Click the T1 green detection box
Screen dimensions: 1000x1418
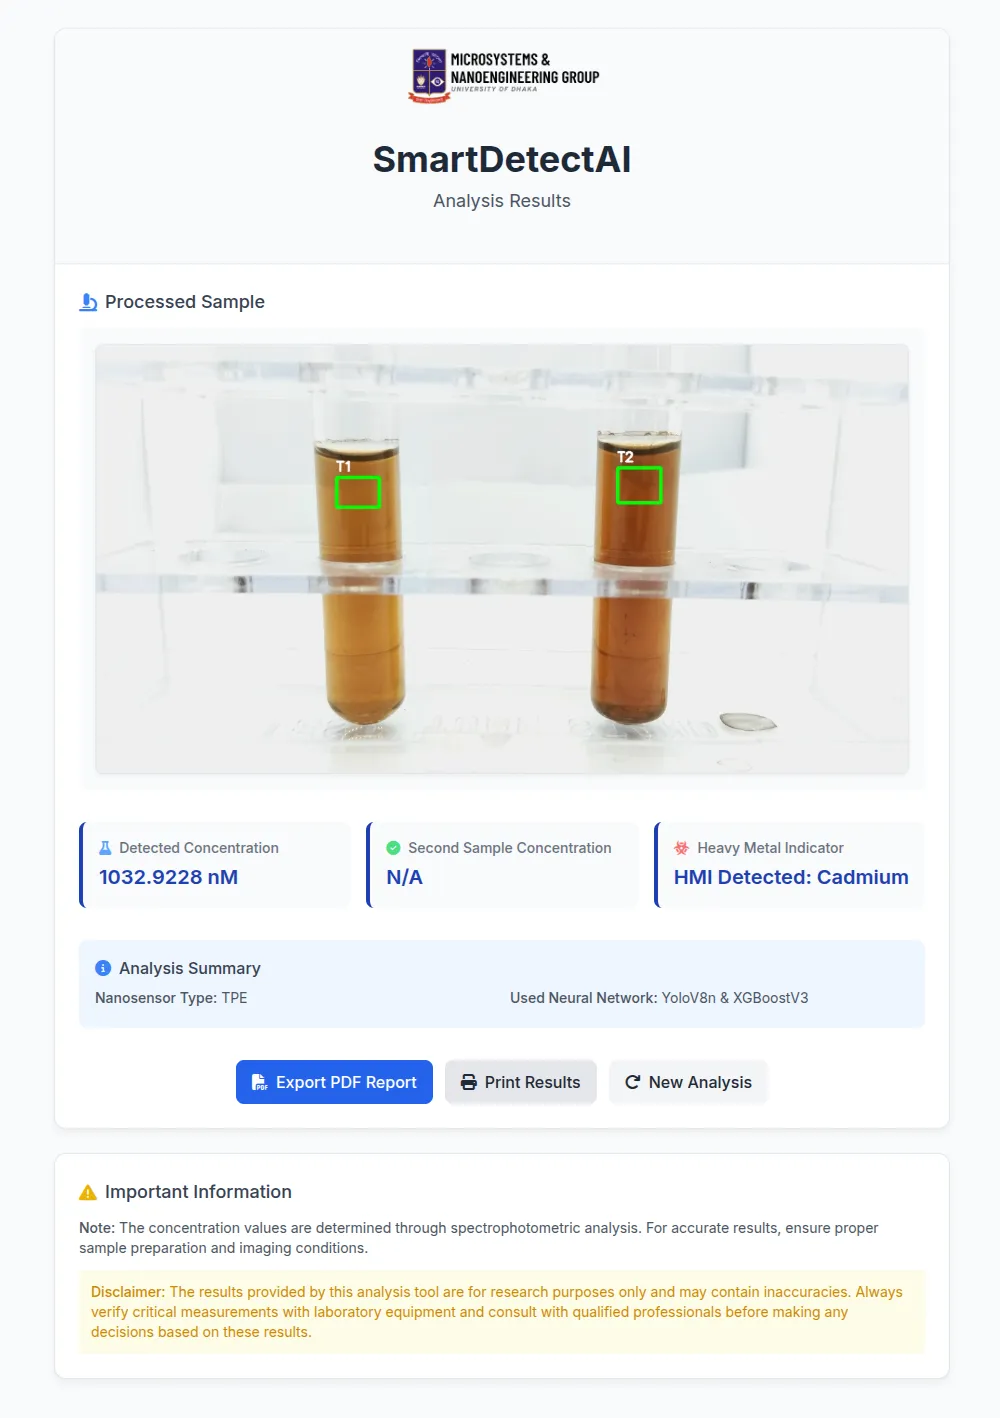357,492
